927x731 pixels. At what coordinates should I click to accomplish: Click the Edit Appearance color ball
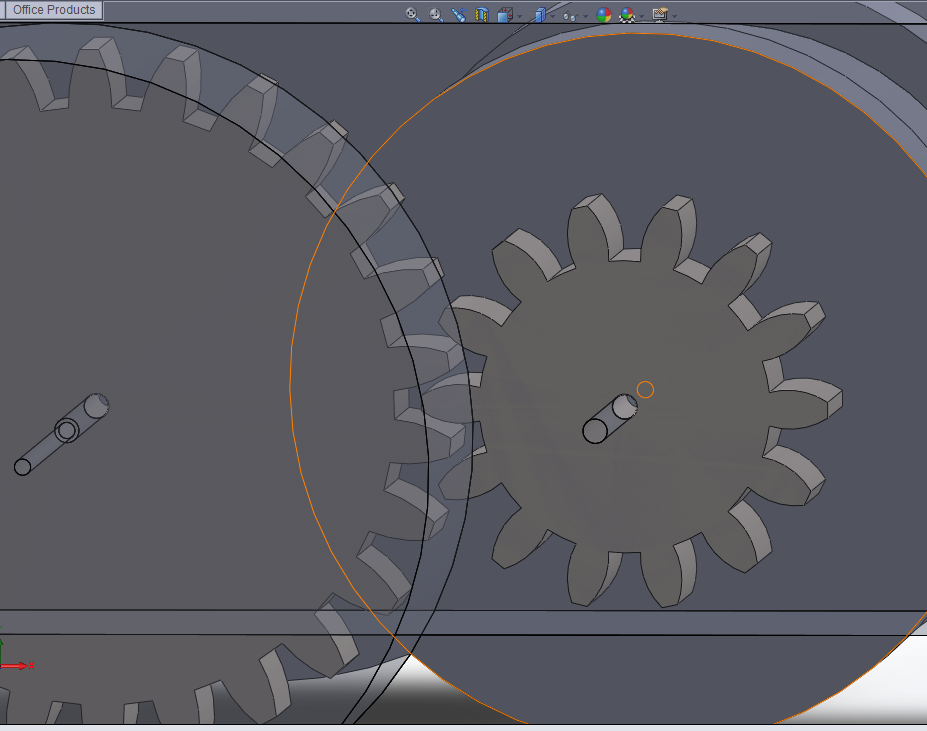604,15
